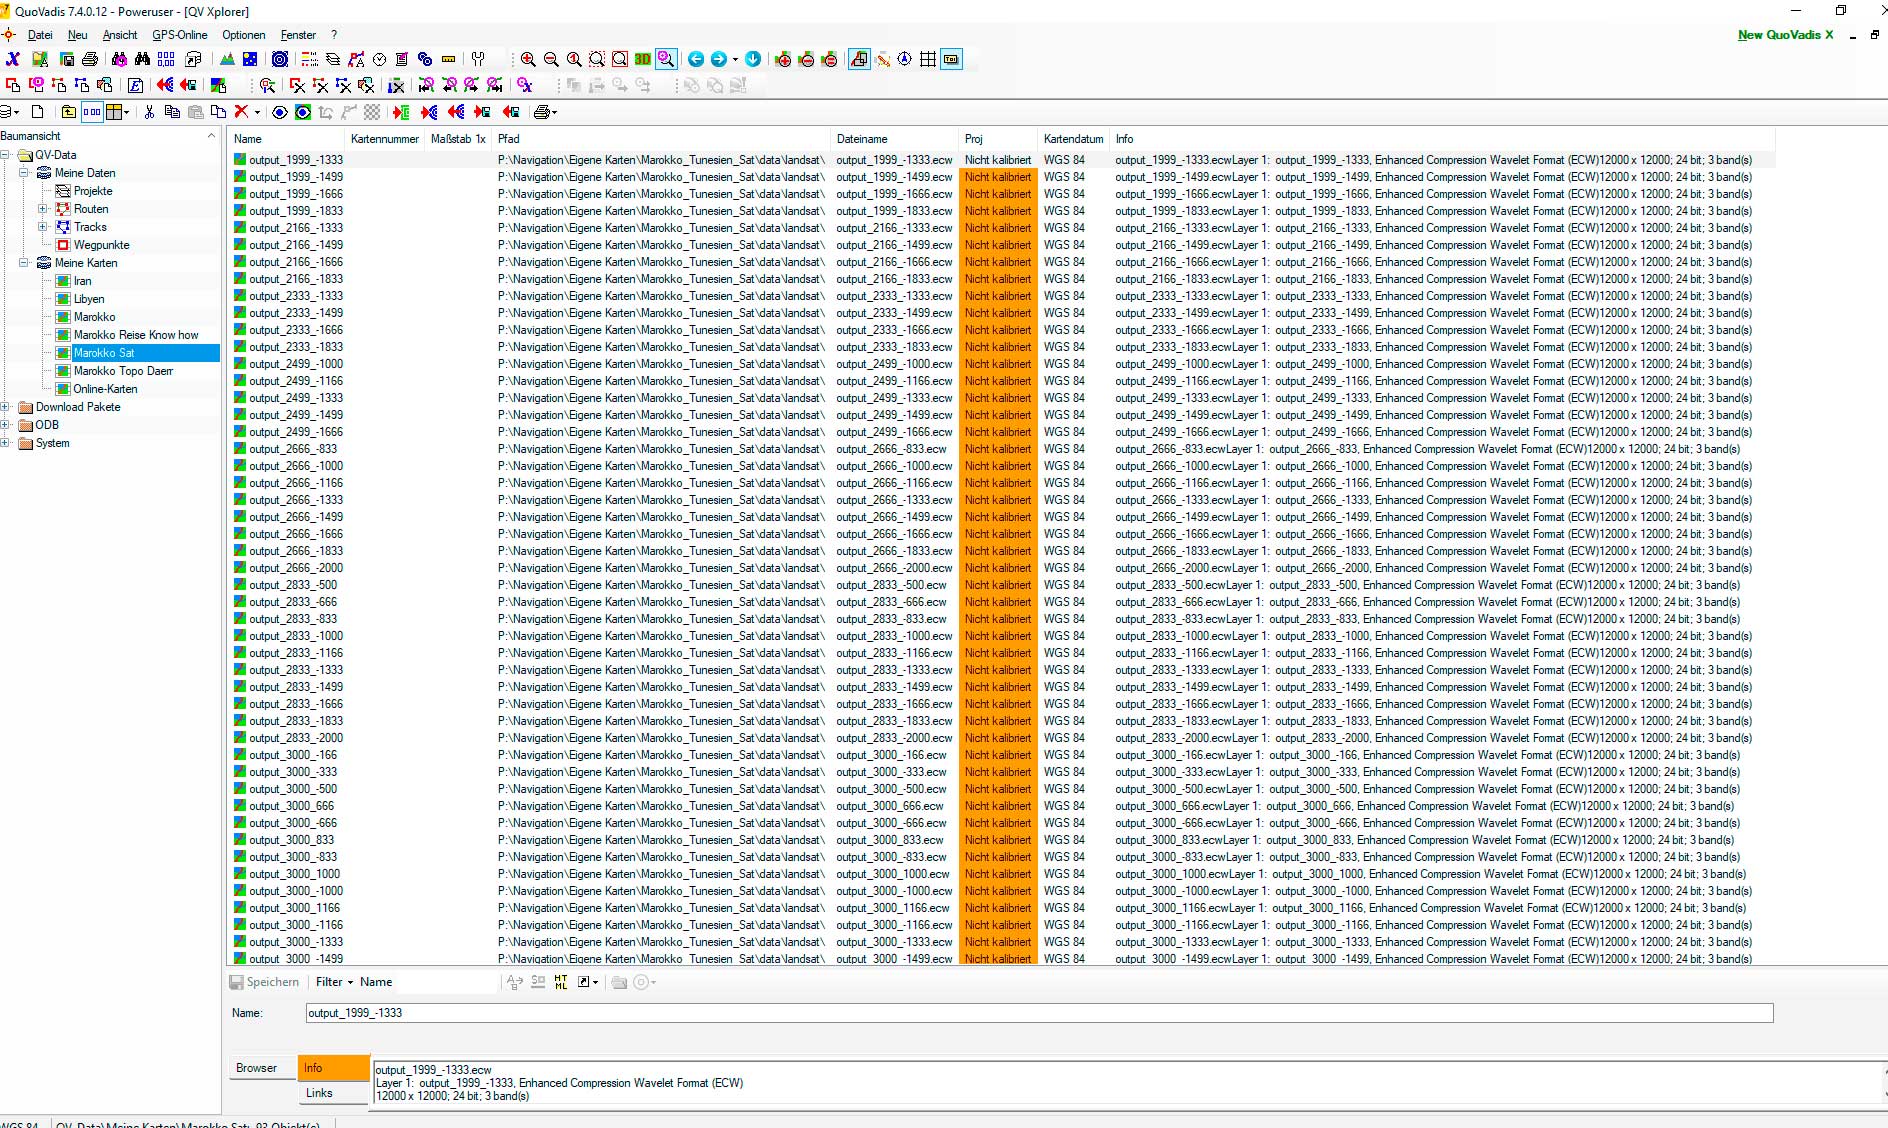Open the GPS-Online menu
Screen dimensions: 1888x1128
pos(180,35)
